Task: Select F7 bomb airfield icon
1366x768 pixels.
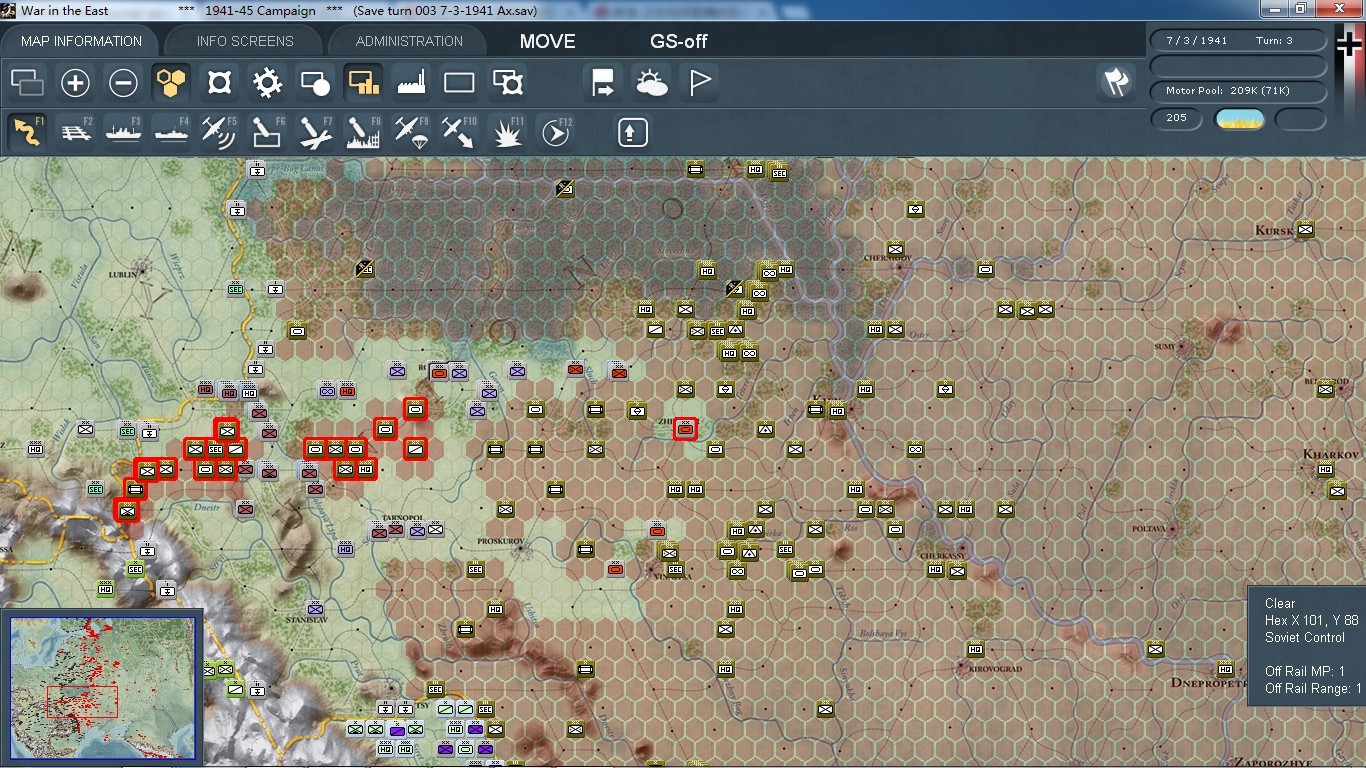Action: coord(316,132)
